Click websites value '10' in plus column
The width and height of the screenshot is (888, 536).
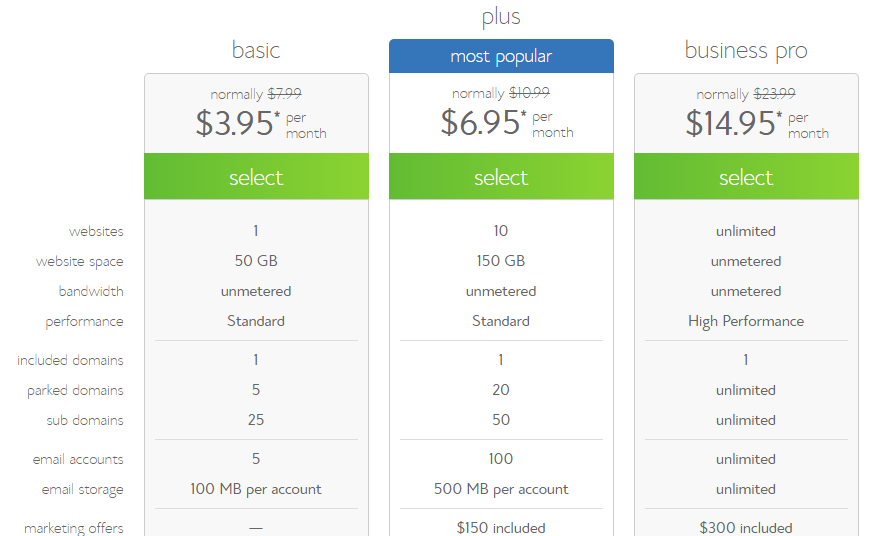click(501, 231)
